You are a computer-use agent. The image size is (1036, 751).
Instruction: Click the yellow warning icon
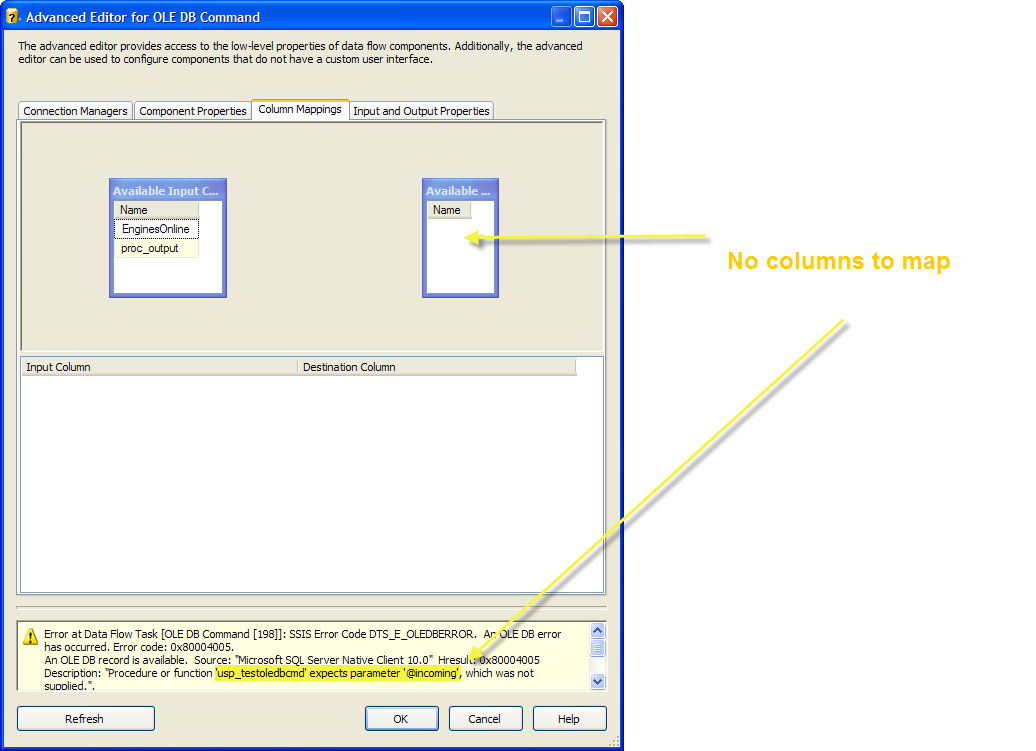(x=30, y=637)
